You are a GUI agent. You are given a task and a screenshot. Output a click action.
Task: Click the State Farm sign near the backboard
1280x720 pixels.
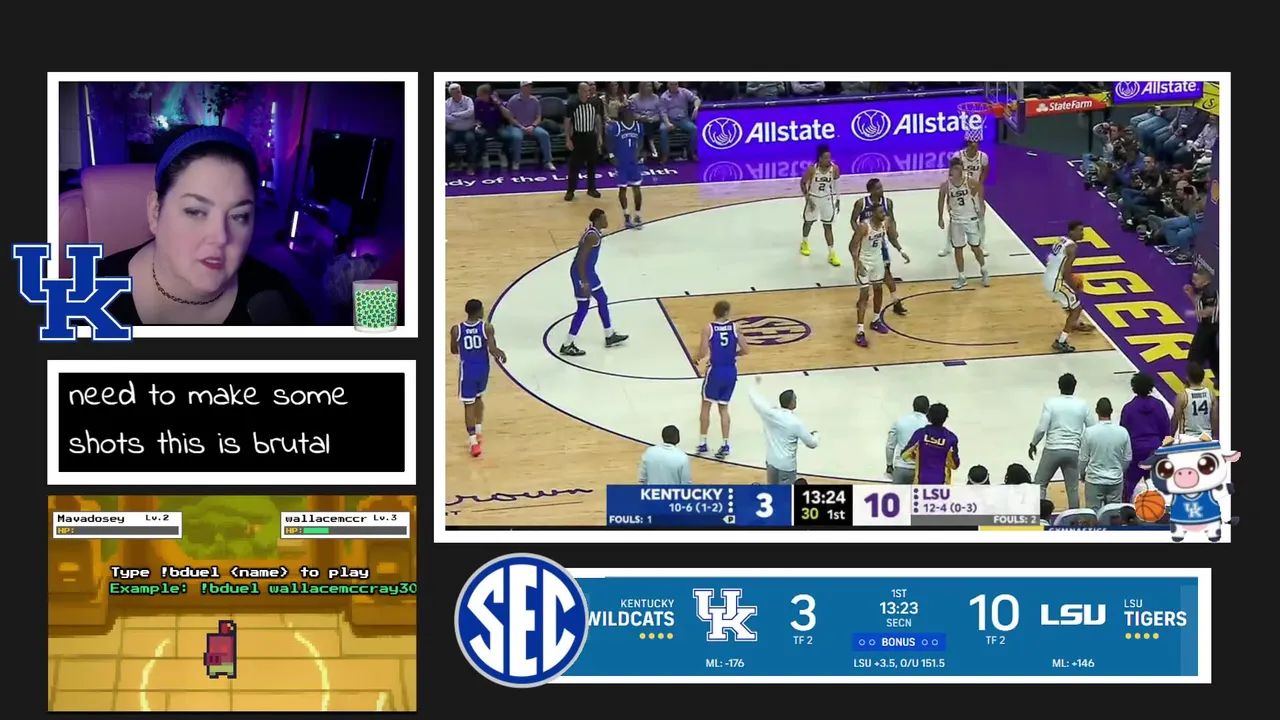[1065, 105]
